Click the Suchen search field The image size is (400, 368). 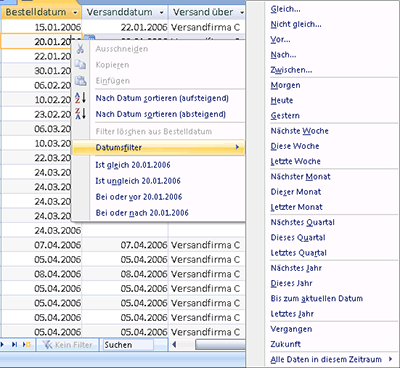click(x=129, y=345)
